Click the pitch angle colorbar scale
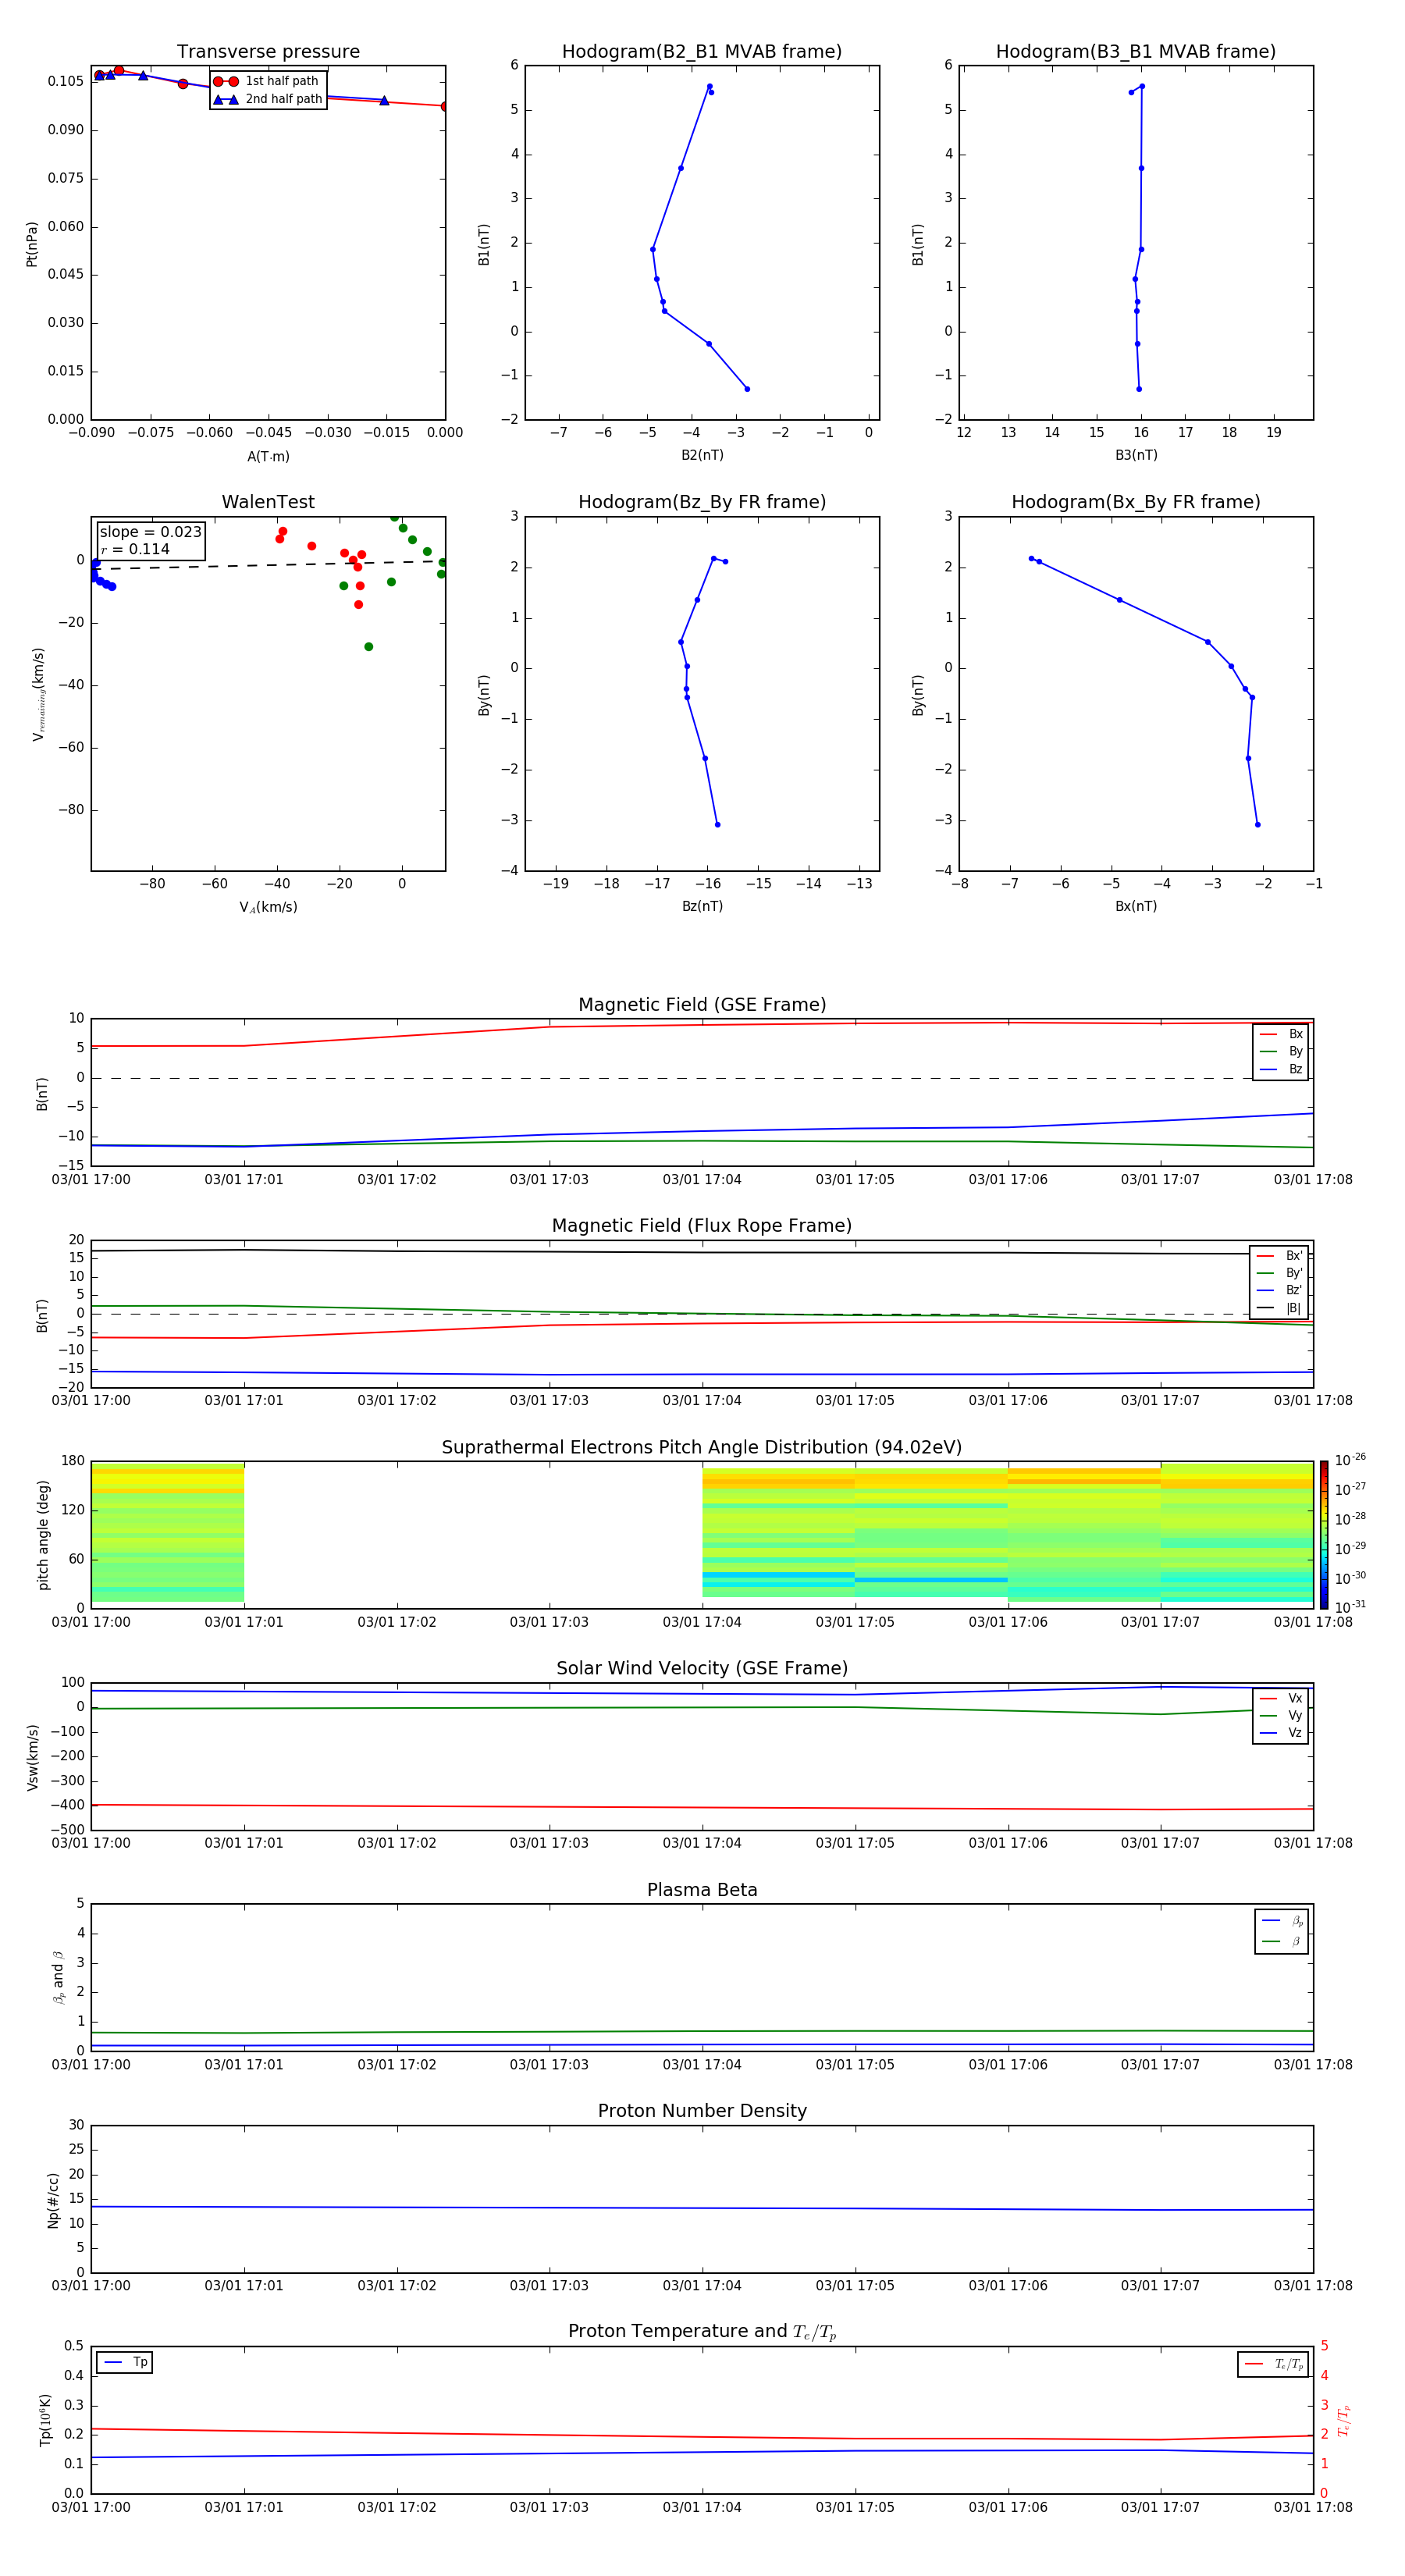 (1323, 1534)
